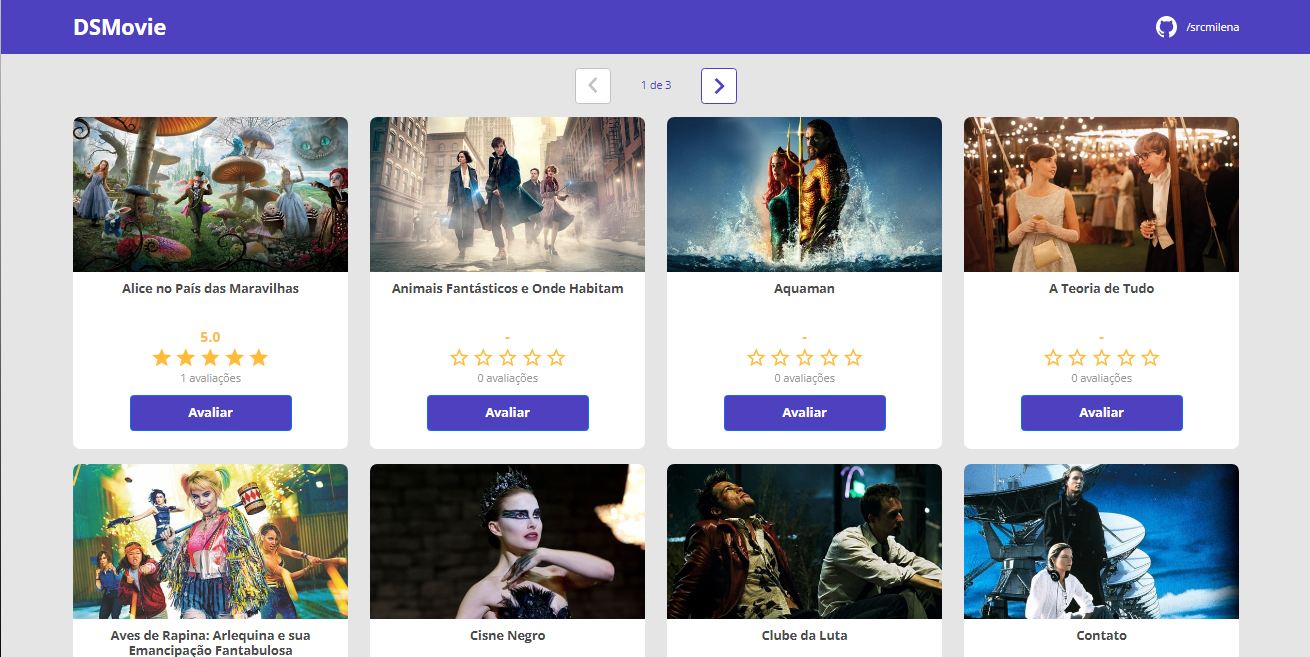Click the 'A Teoria de Tudo' title
This screenshot has width=1310, height=657.
point(1101,289)
